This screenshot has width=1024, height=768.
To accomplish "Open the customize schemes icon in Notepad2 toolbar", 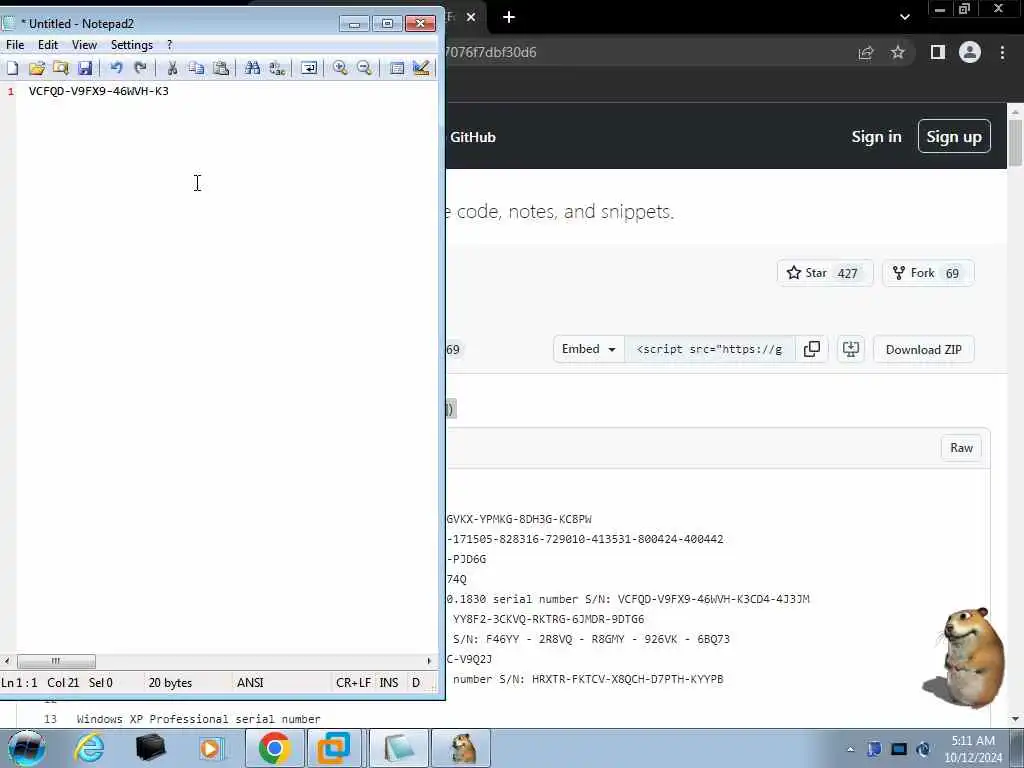I will (x=421, y=68).
